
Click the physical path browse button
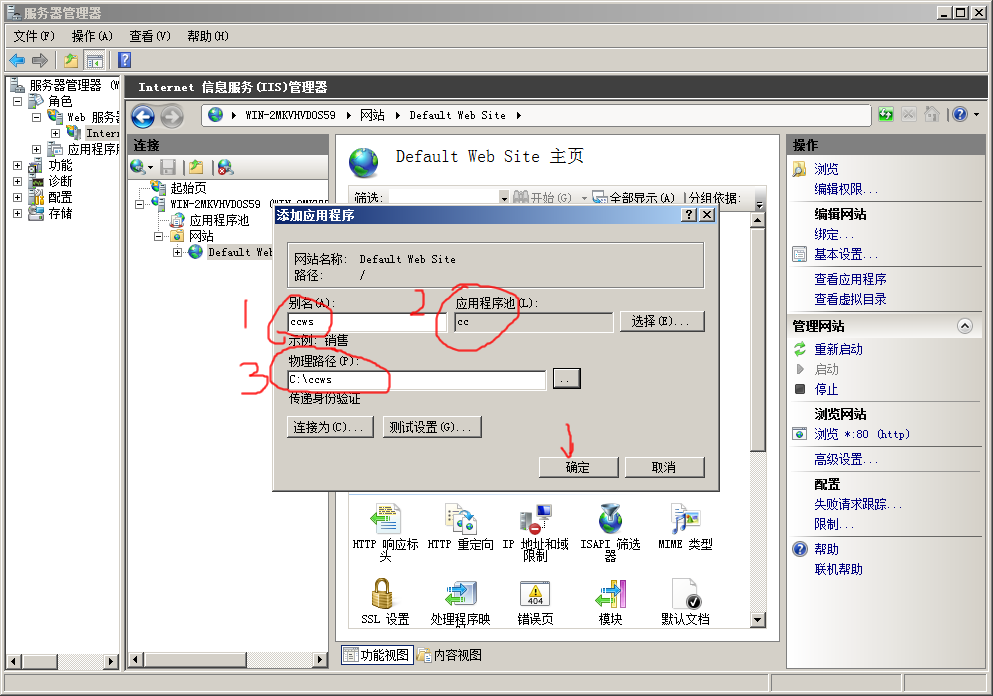(566, 379)
